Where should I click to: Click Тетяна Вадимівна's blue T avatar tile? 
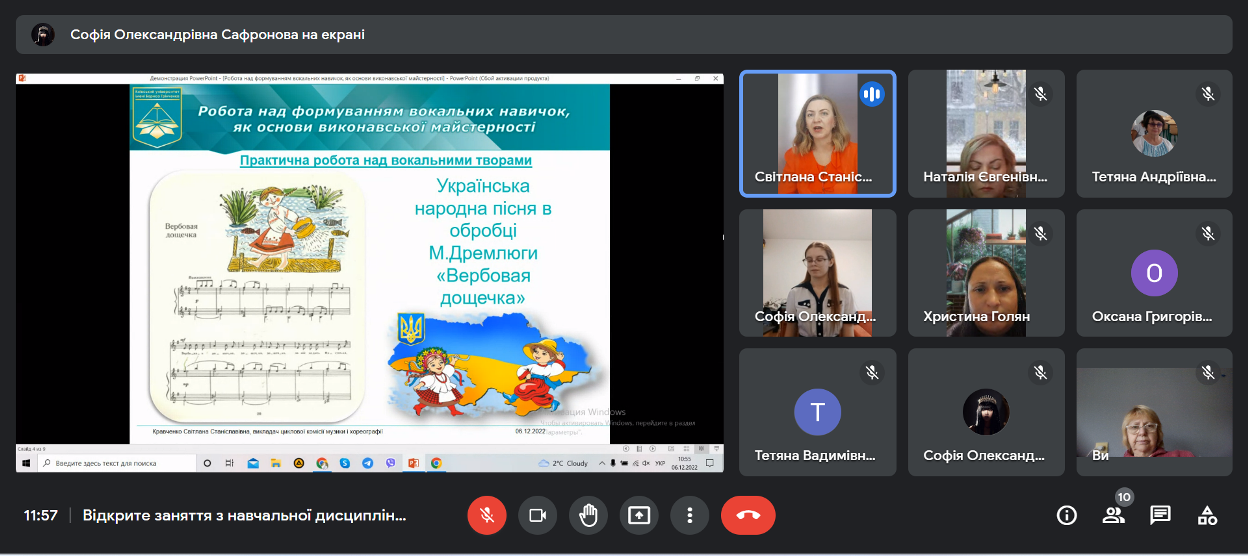pos(817,411)
